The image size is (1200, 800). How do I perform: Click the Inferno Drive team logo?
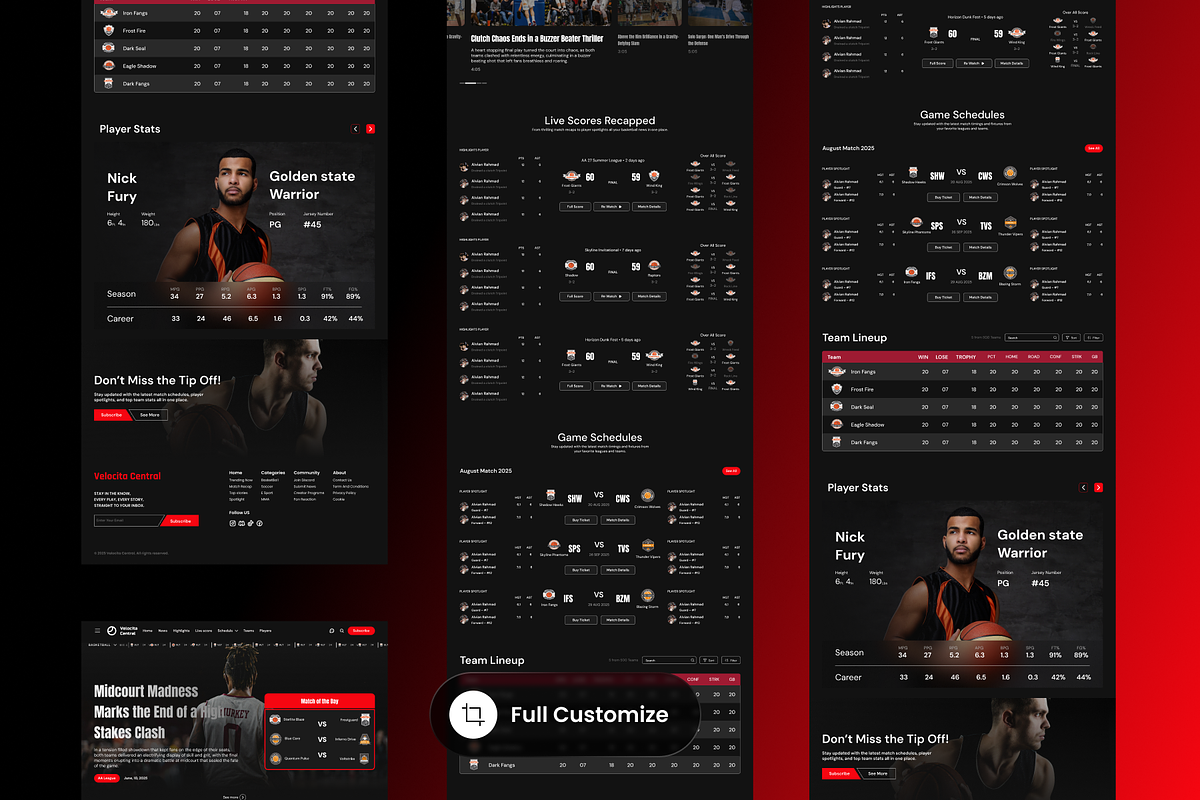365,739
